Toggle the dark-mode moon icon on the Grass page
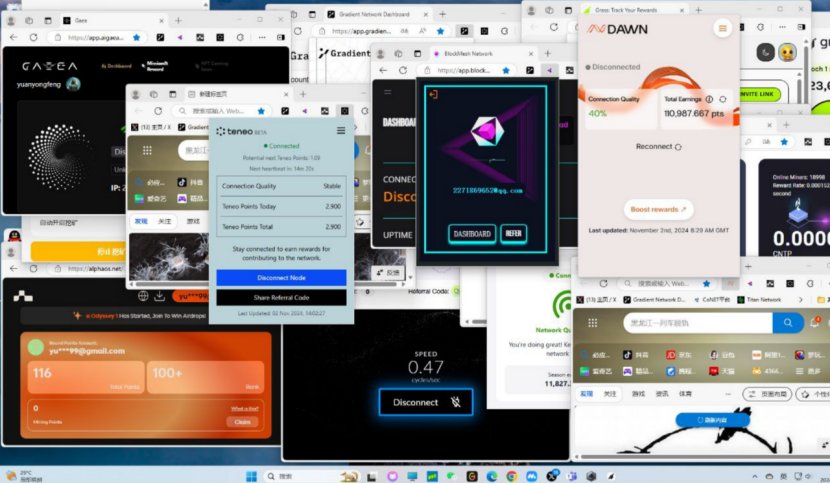 765,52
